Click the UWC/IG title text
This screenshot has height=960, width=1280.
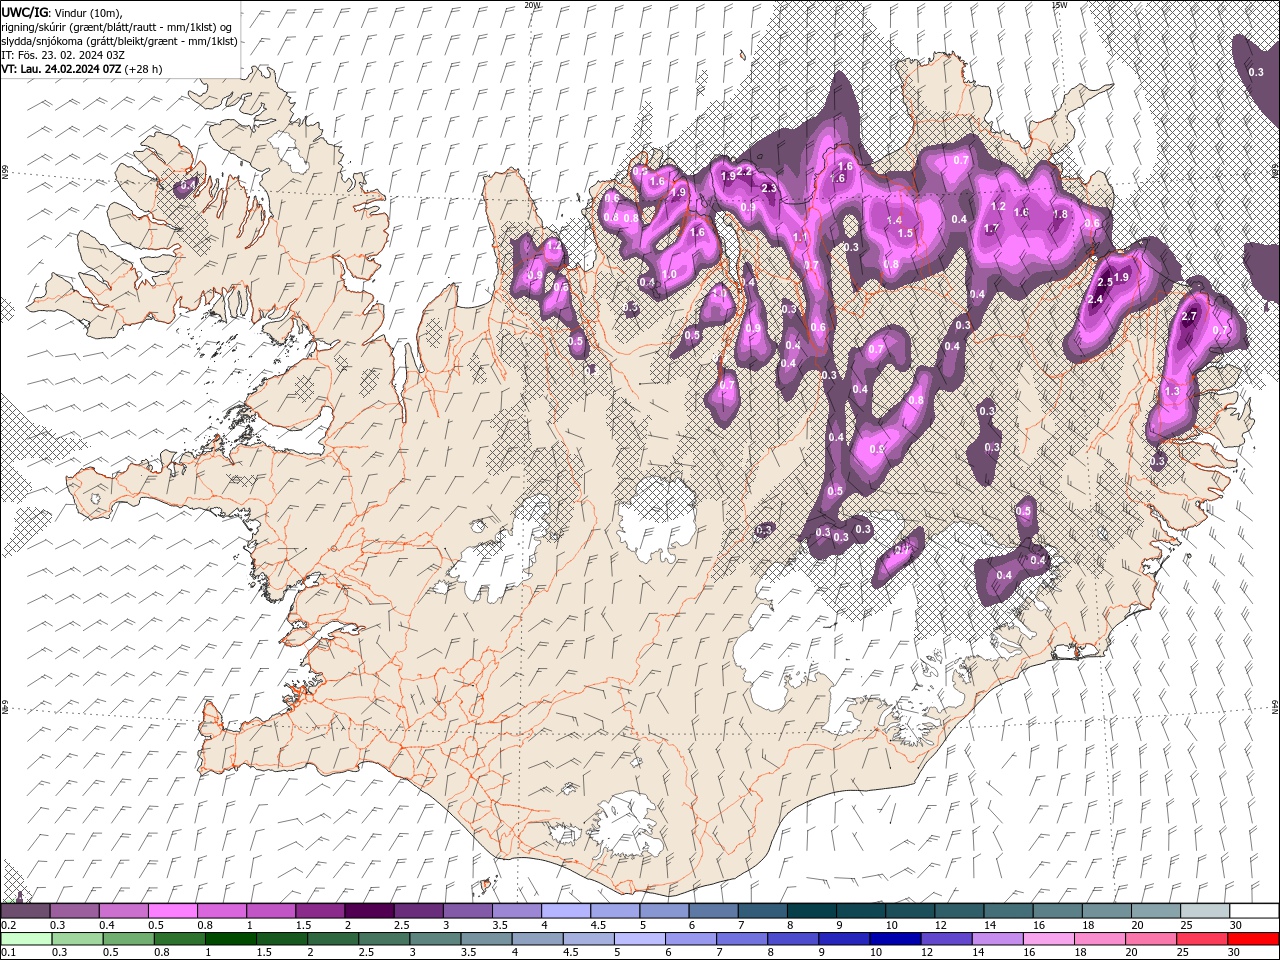pyautogui.click(x=25, y=11)
